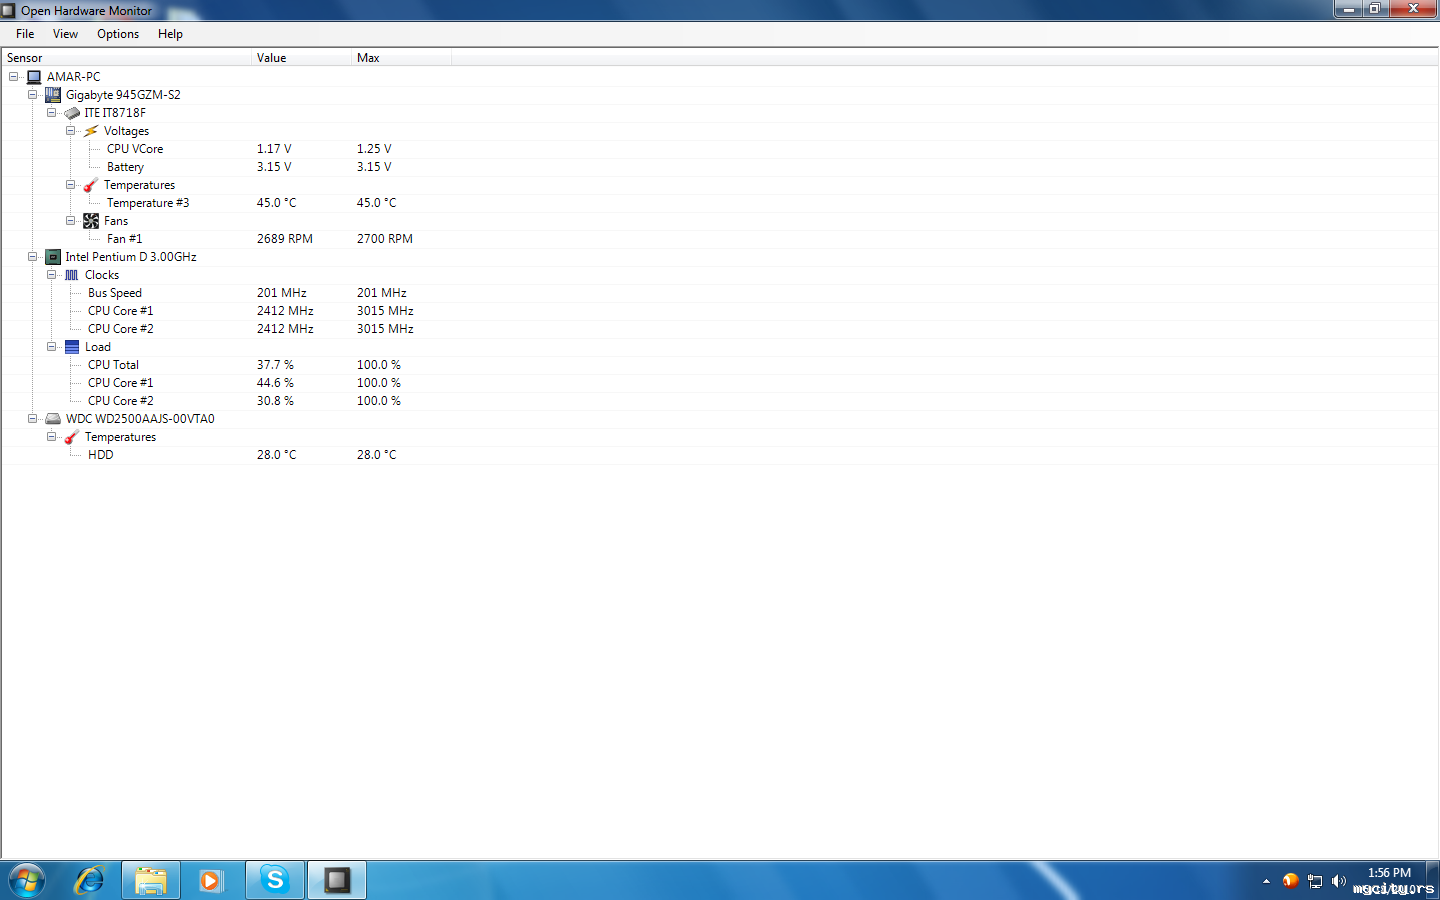The height and width of the screenshot is (900, 1440).
Task: Click the Open Hardware Monitor title bar icon
Action: coord(9,10)
